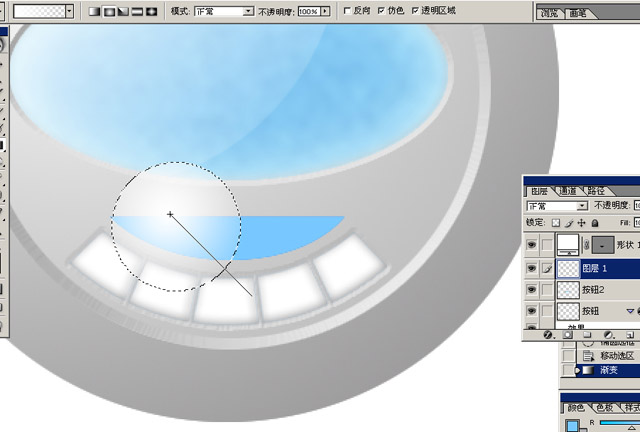
Task: Switch to the 浏览 palette tab
Action: click(550, 13)
